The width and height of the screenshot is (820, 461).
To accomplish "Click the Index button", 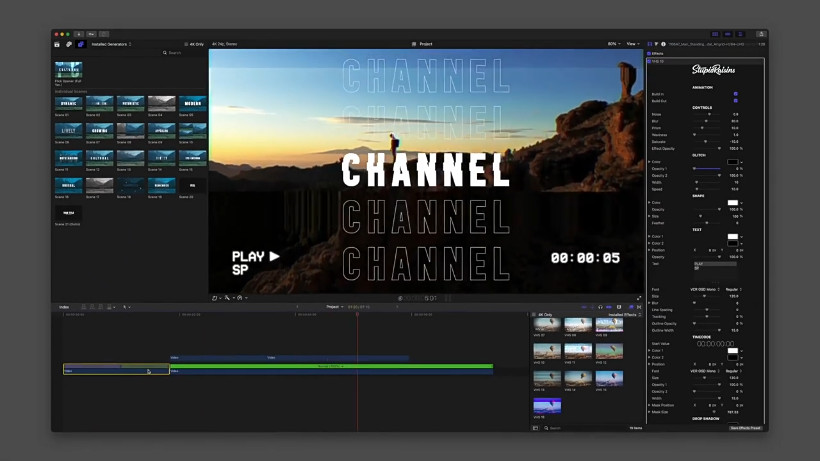I will (x=64, y=307).
